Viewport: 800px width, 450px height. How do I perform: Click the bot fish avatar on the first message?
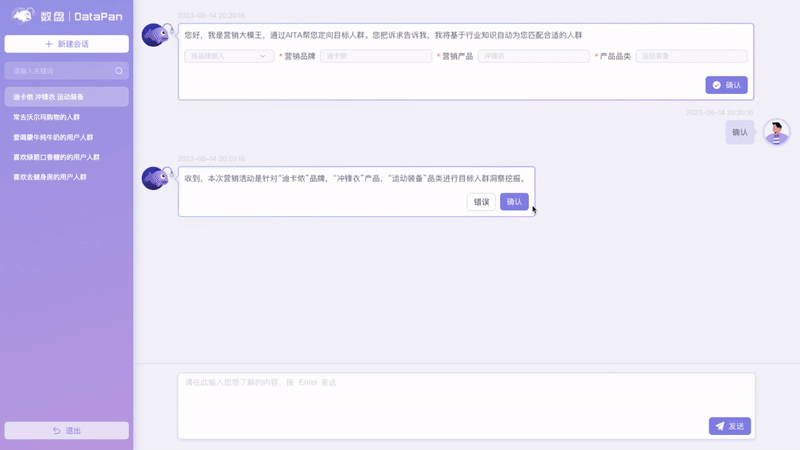(155, 35)
